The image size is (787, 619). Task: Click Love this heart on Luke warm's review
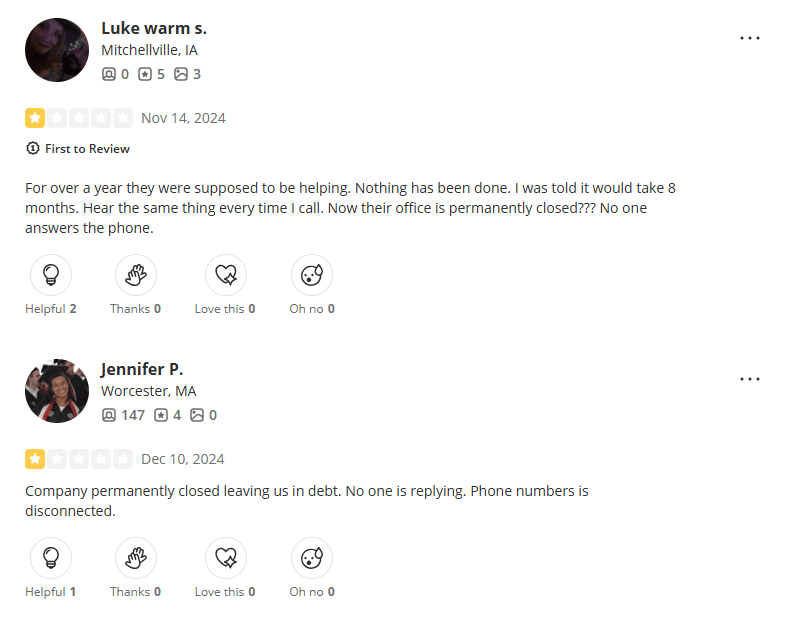[x=225, y=274]
